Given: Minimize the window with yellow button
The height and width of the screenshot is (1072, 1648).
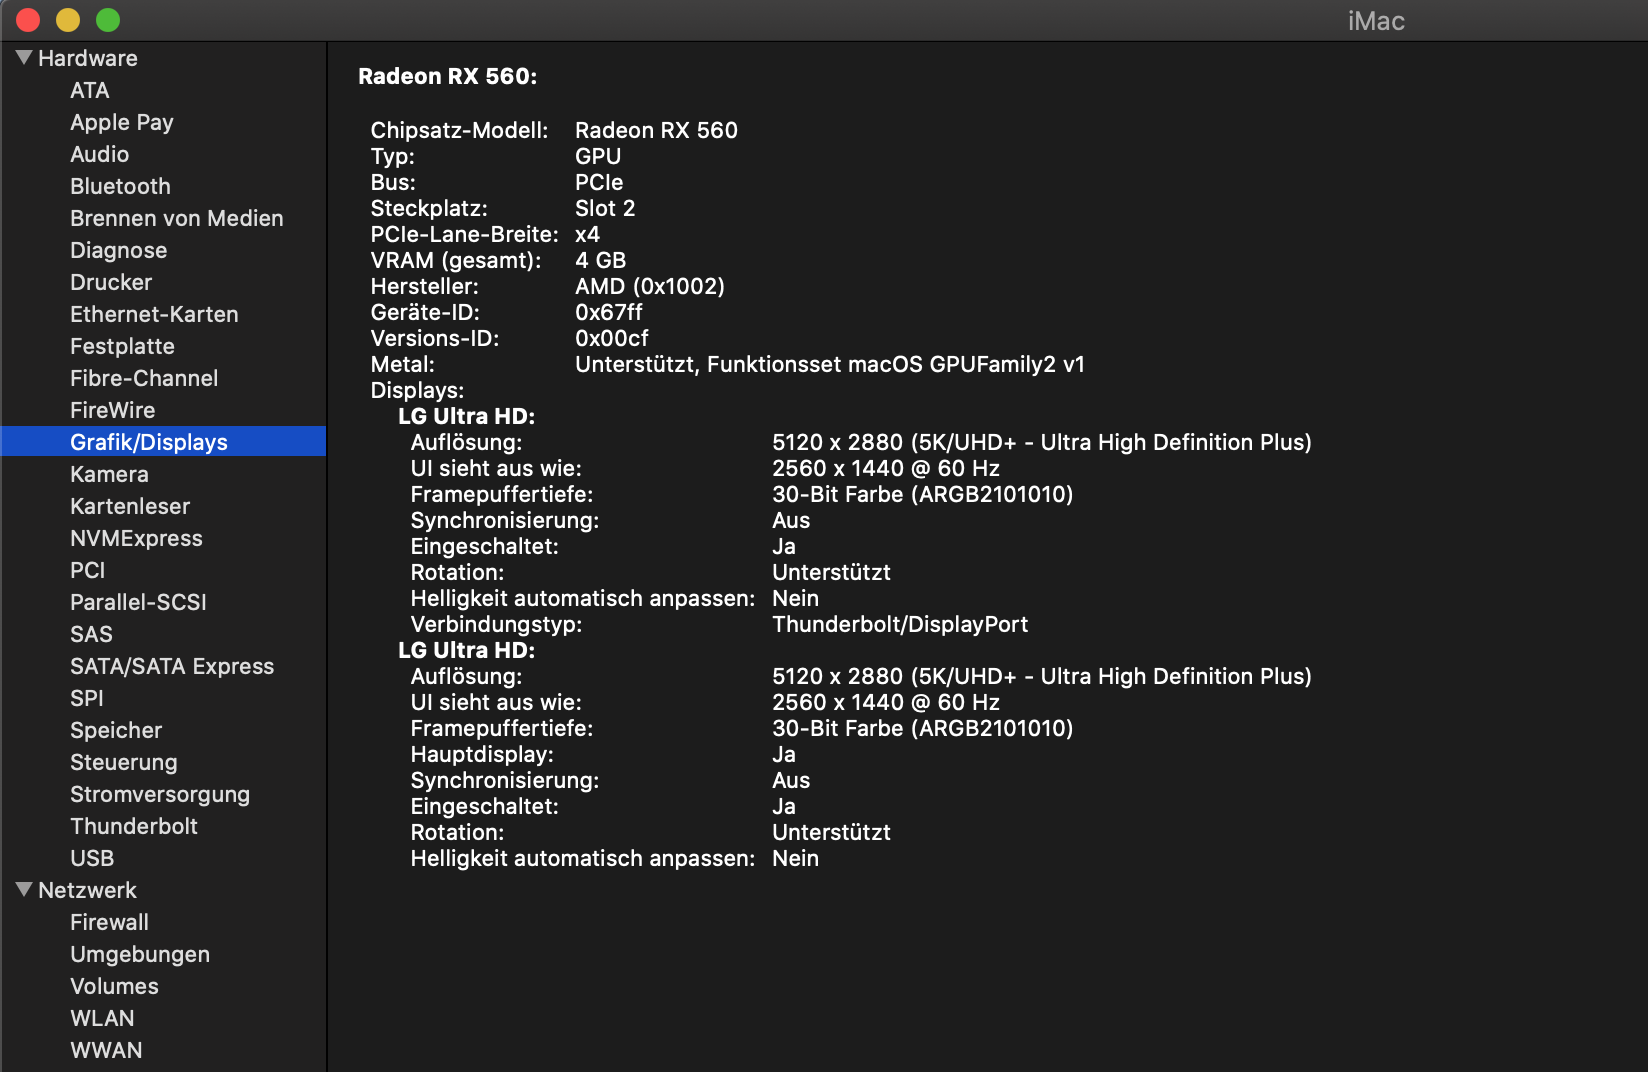Looking at the screenshot, I should (x=68, y=20).
